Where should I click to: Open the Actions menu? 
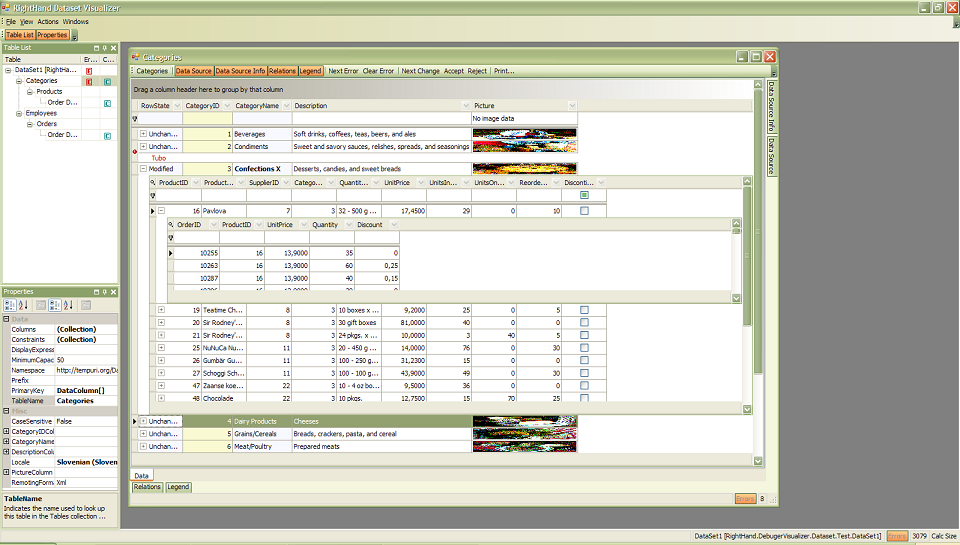coord(48,21)
